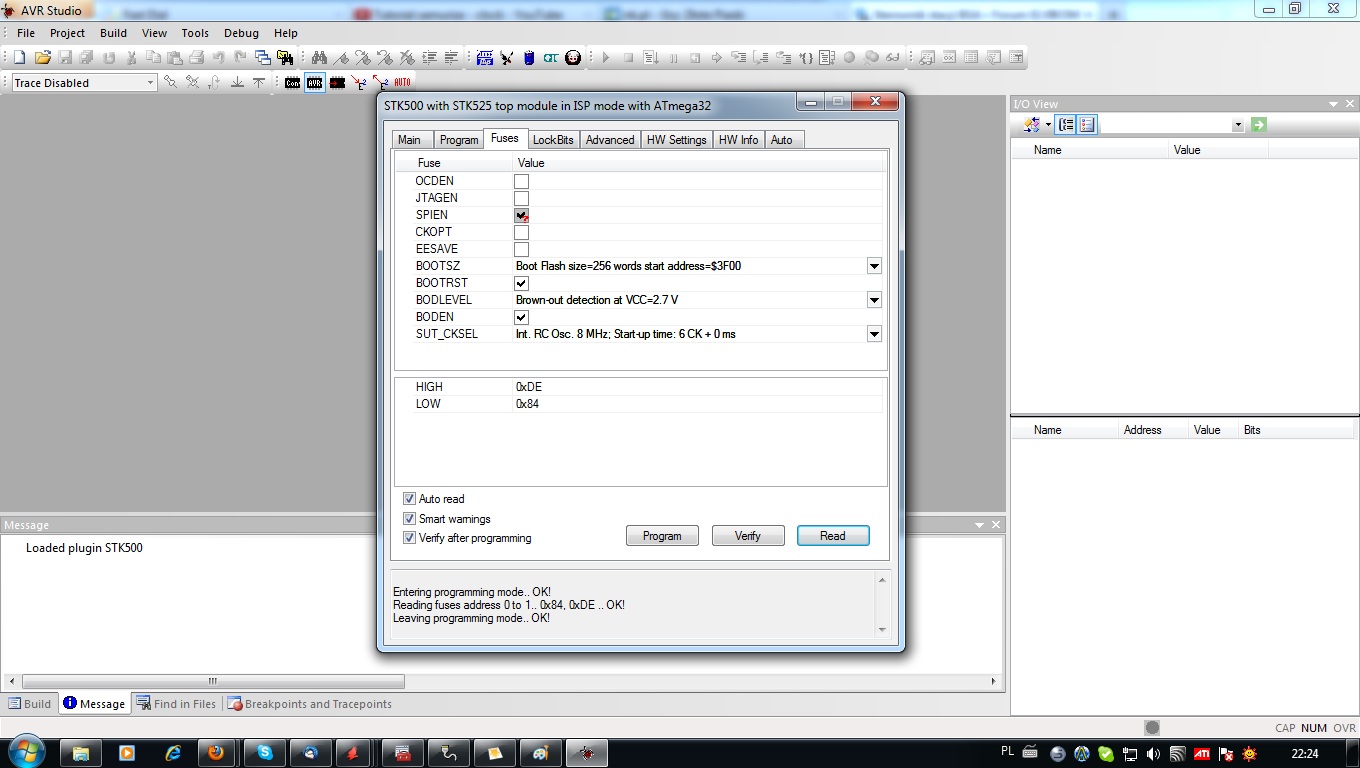This screenshot has height=768, width=1360.
Task: Click the Open File folder icon
Action: [x=43, y=58]
